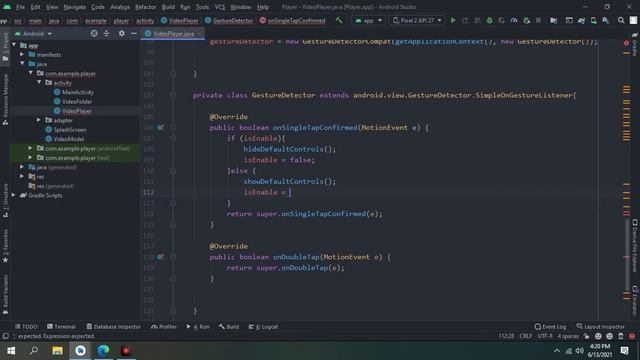640x360 pixels.
Task: Open MainActivity in the project tree
Action: click(x=78, y=92)
